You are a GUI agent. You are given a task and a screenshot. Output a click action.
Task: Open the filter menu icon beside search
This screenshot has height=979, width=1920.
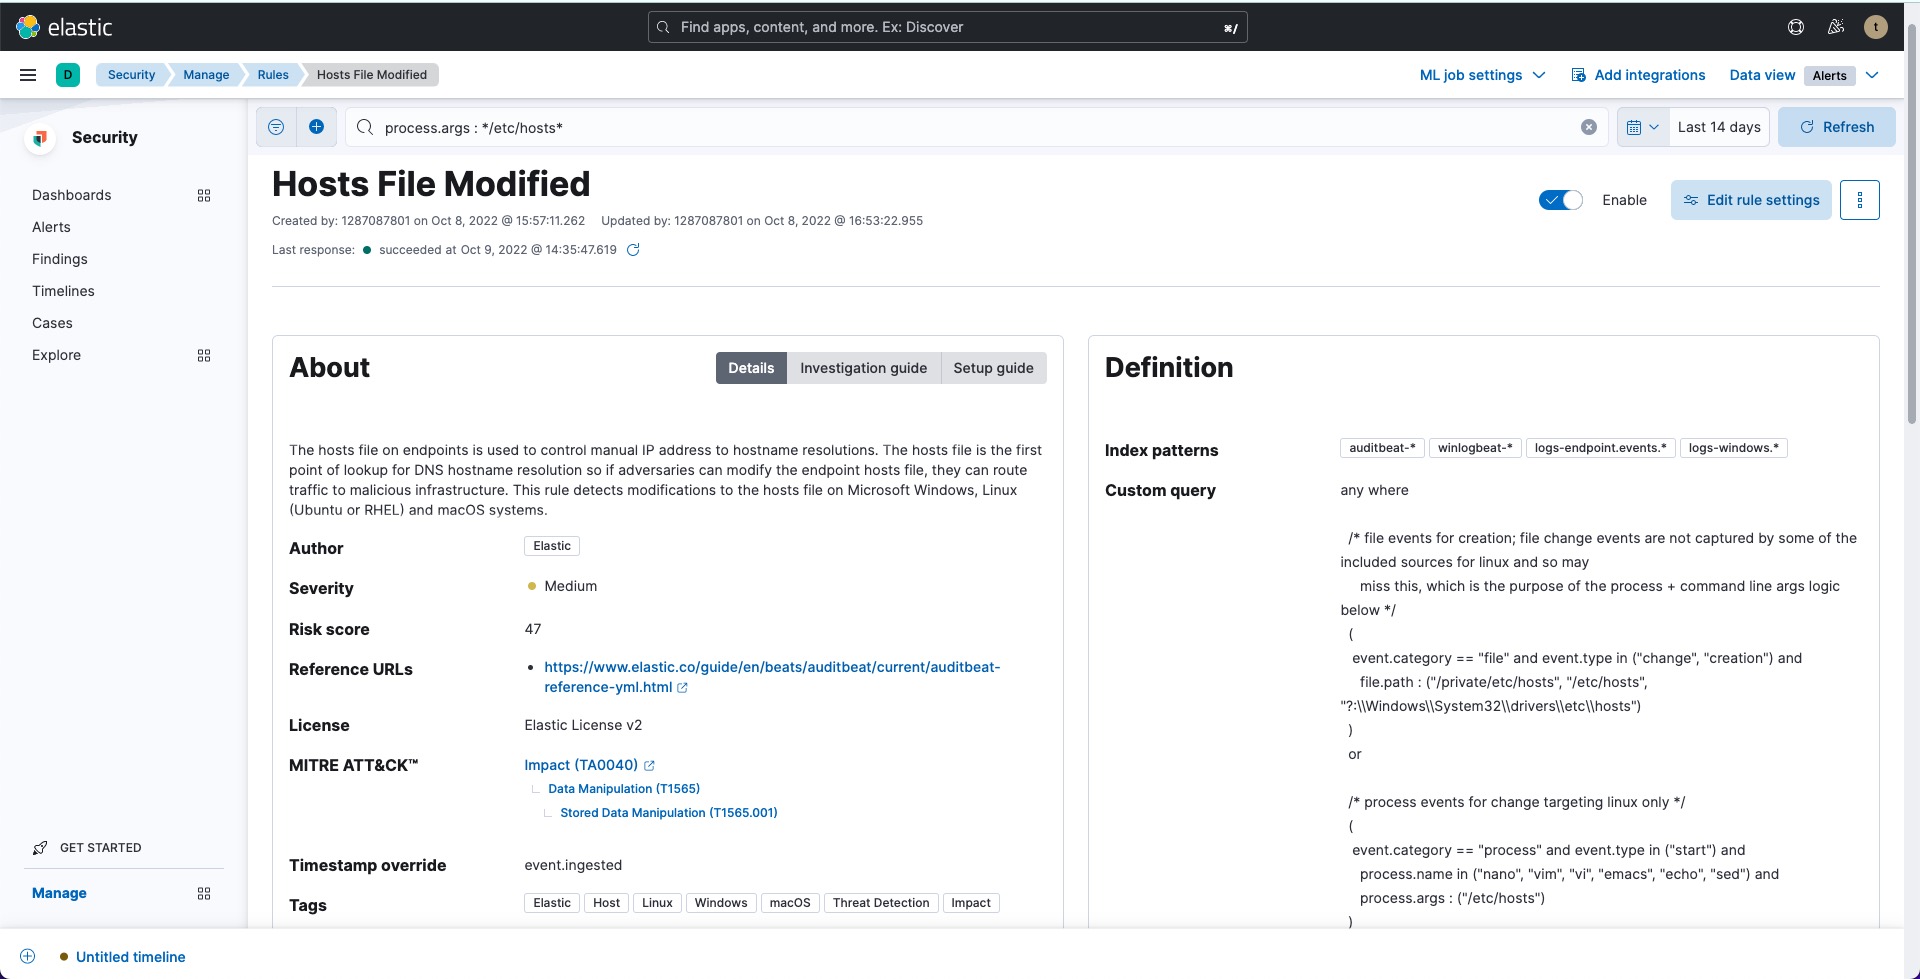click(x=276, y=127)
